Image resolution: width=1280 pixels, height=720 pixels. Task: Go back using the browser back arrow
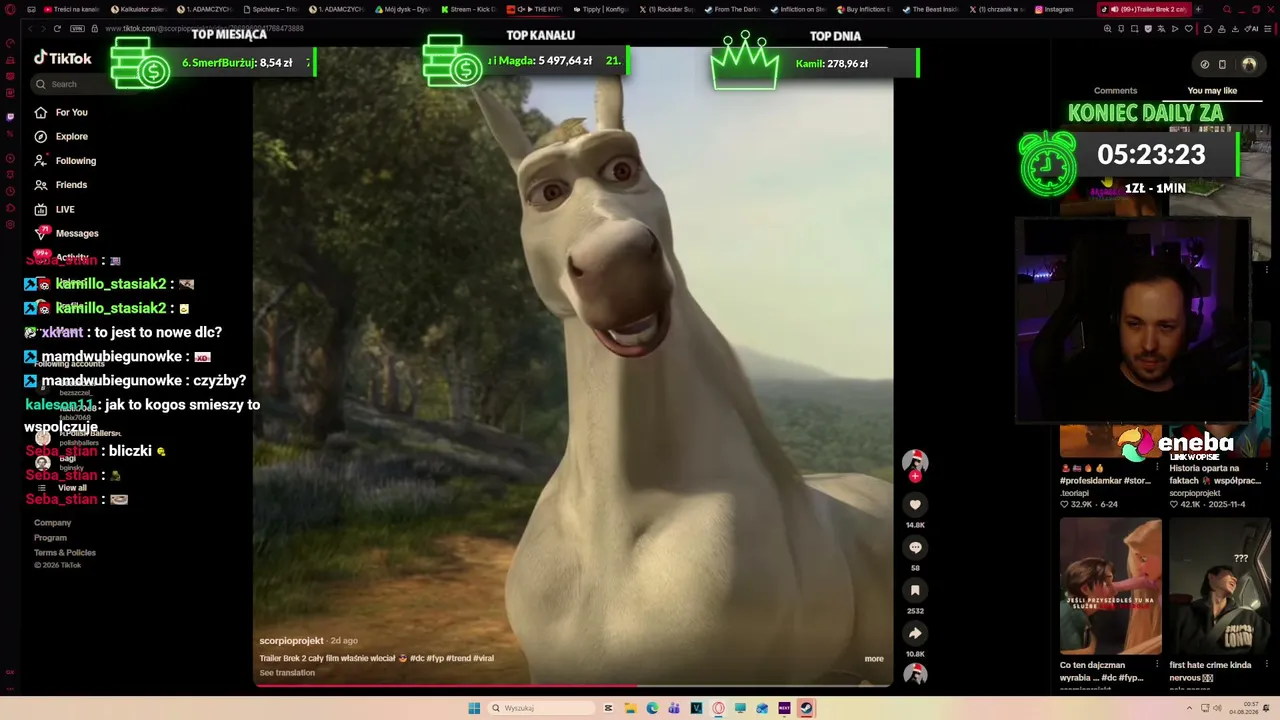click(x=29, y=29)
